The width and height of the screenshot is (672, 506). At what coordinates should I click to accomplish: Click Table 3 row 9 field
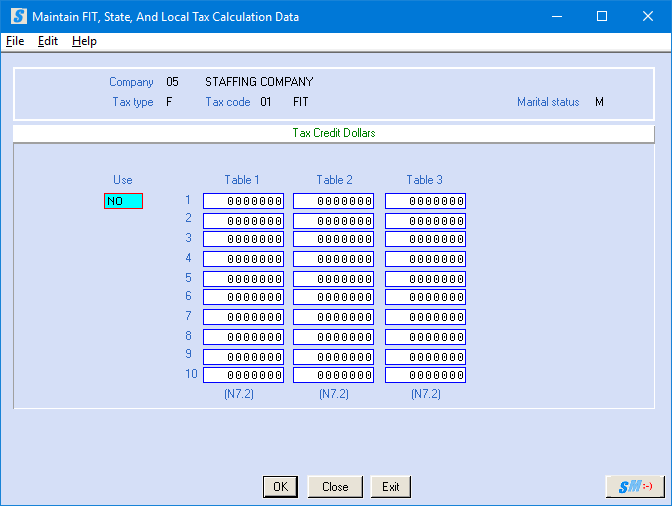pos(425,357)
